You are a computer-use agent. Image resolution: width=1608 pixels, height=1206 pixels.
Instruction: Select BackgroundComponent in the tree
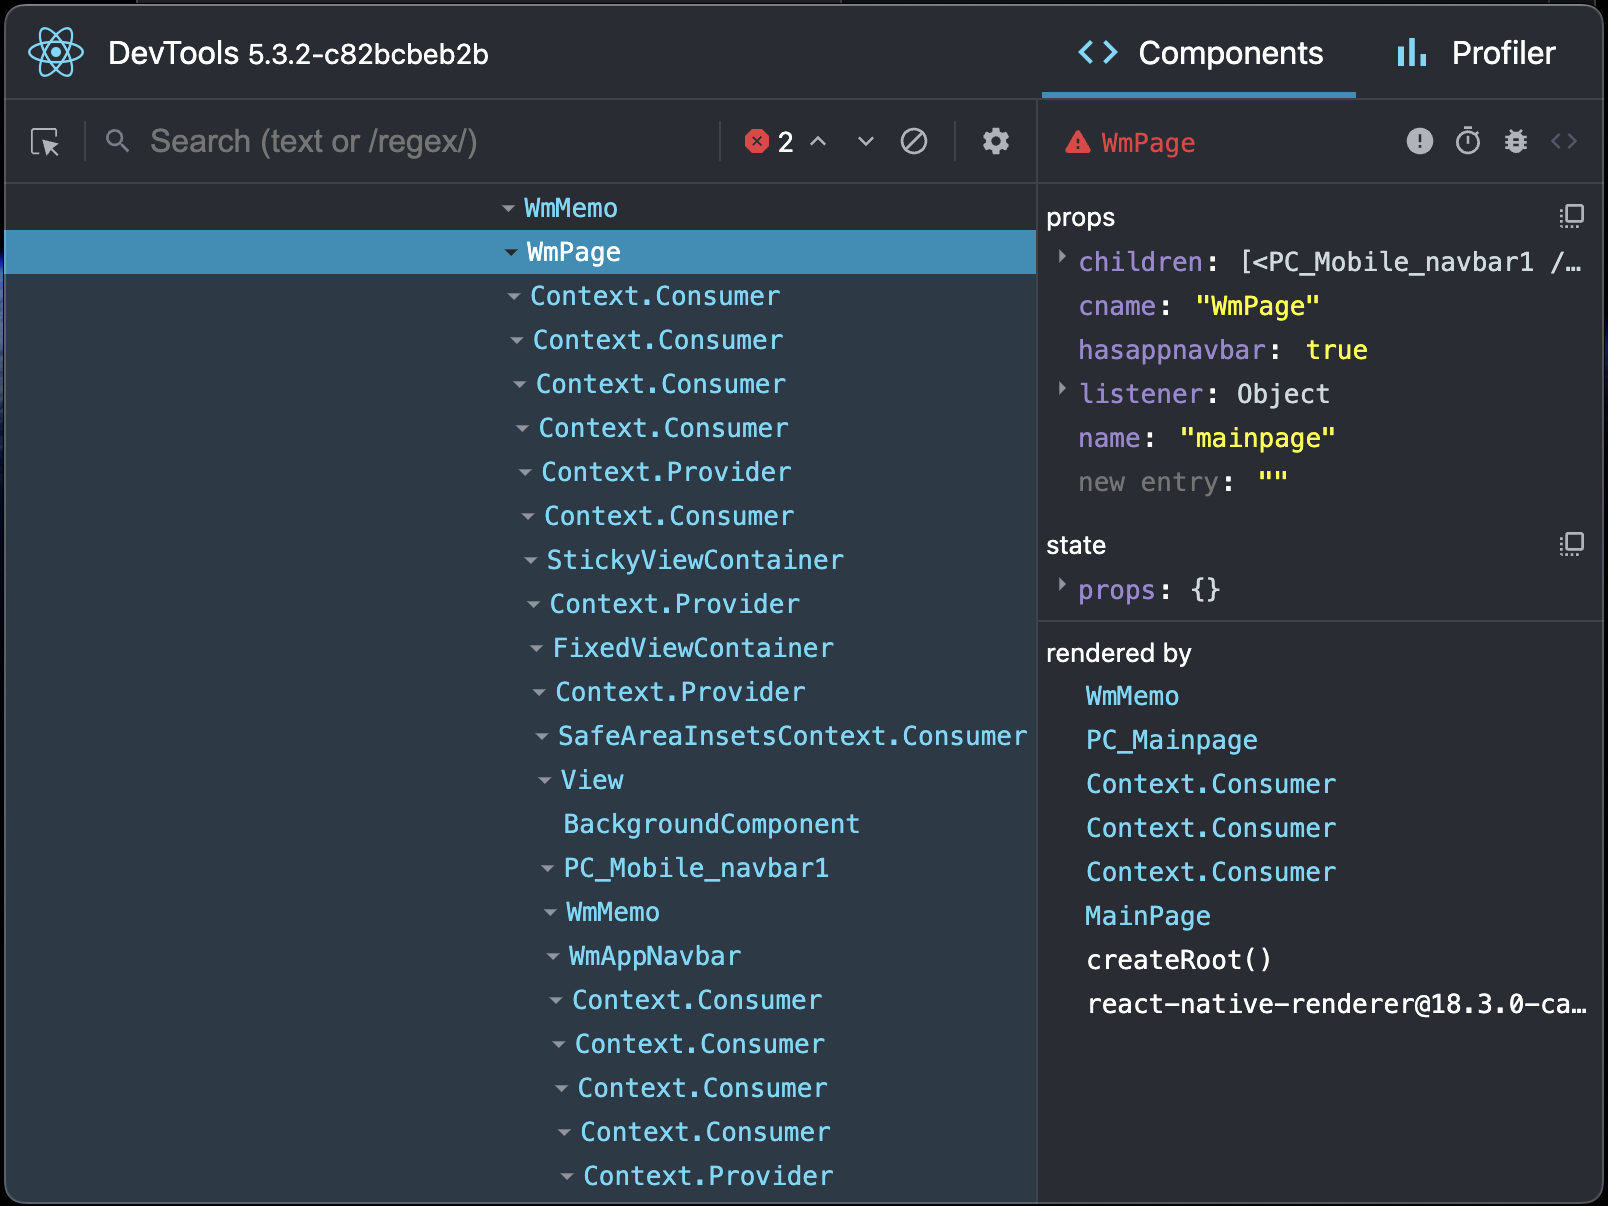tap(711, 824)
